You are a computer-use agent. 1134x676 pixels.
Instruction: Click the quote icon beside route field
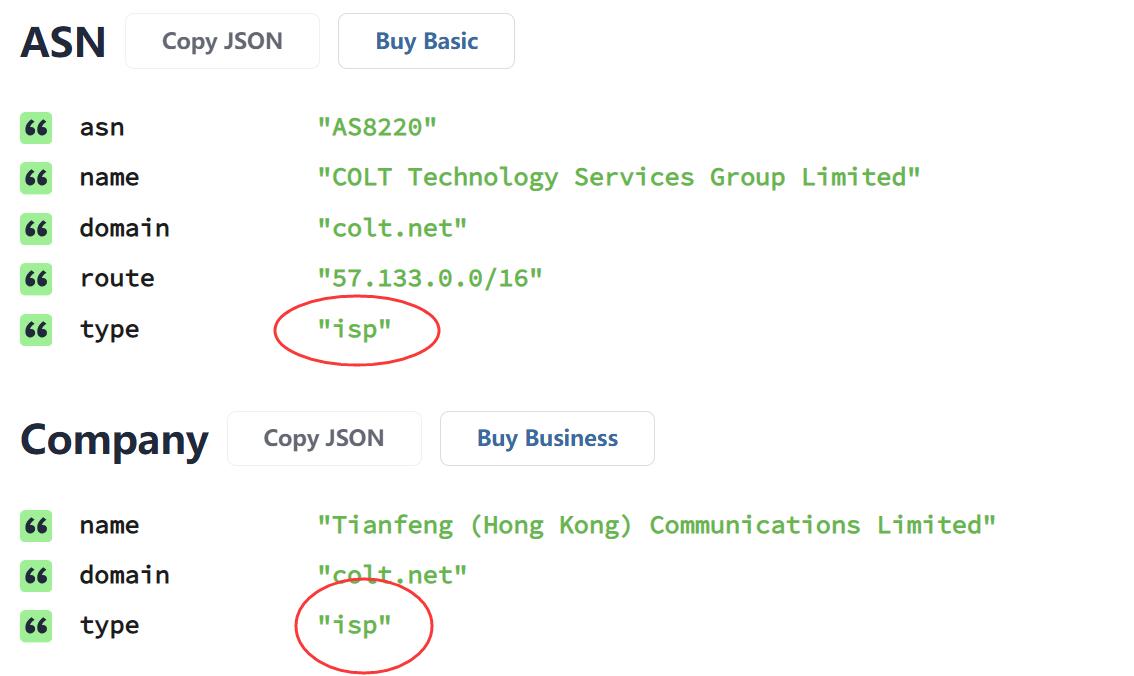pos(36,279)
